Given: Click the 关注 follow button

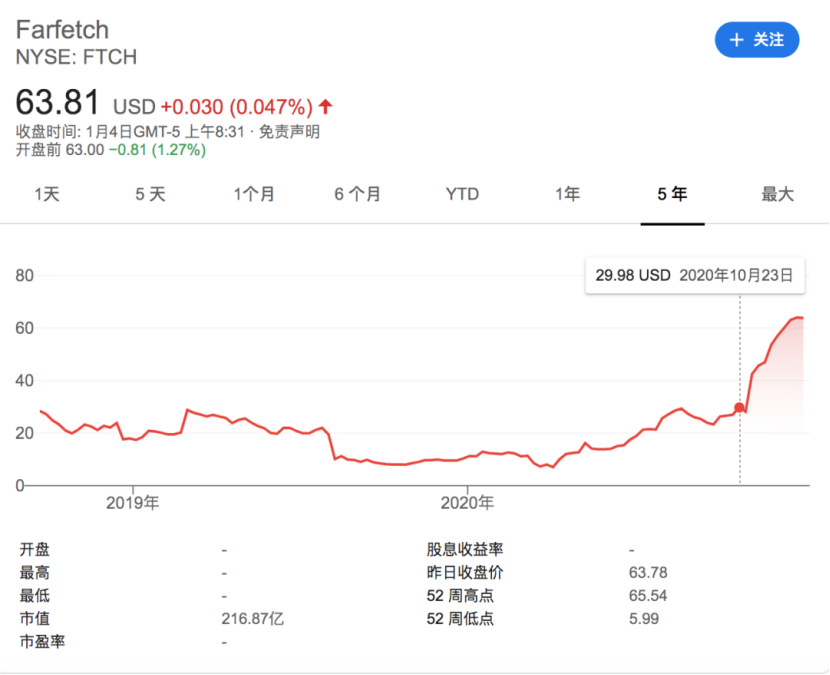Looking at the screenshot, I should 757,40.
